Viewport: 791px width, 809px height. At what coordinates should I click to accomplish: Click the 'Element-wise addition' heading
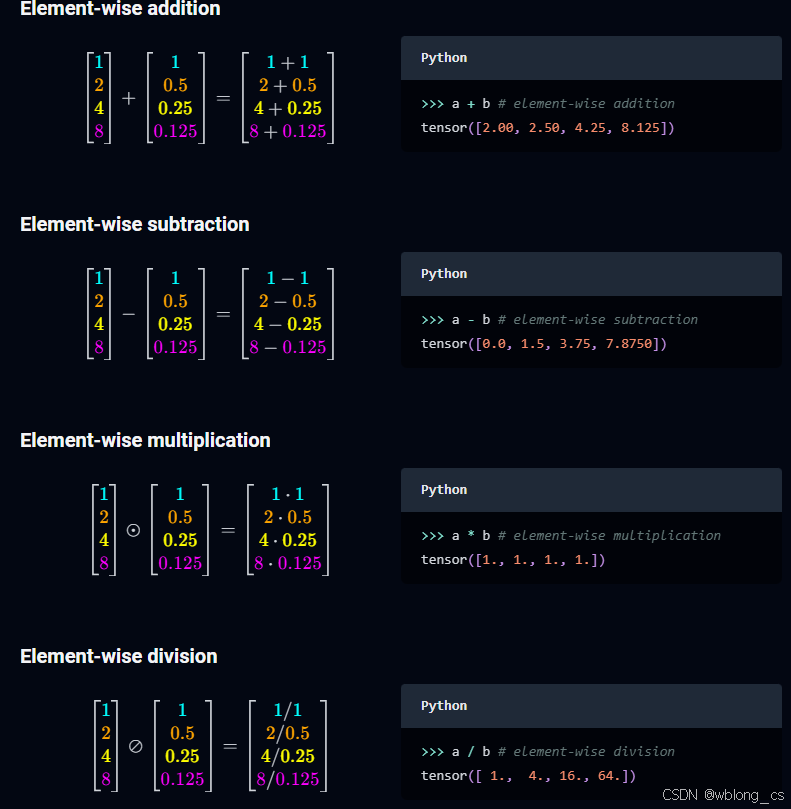click(120, 8)
